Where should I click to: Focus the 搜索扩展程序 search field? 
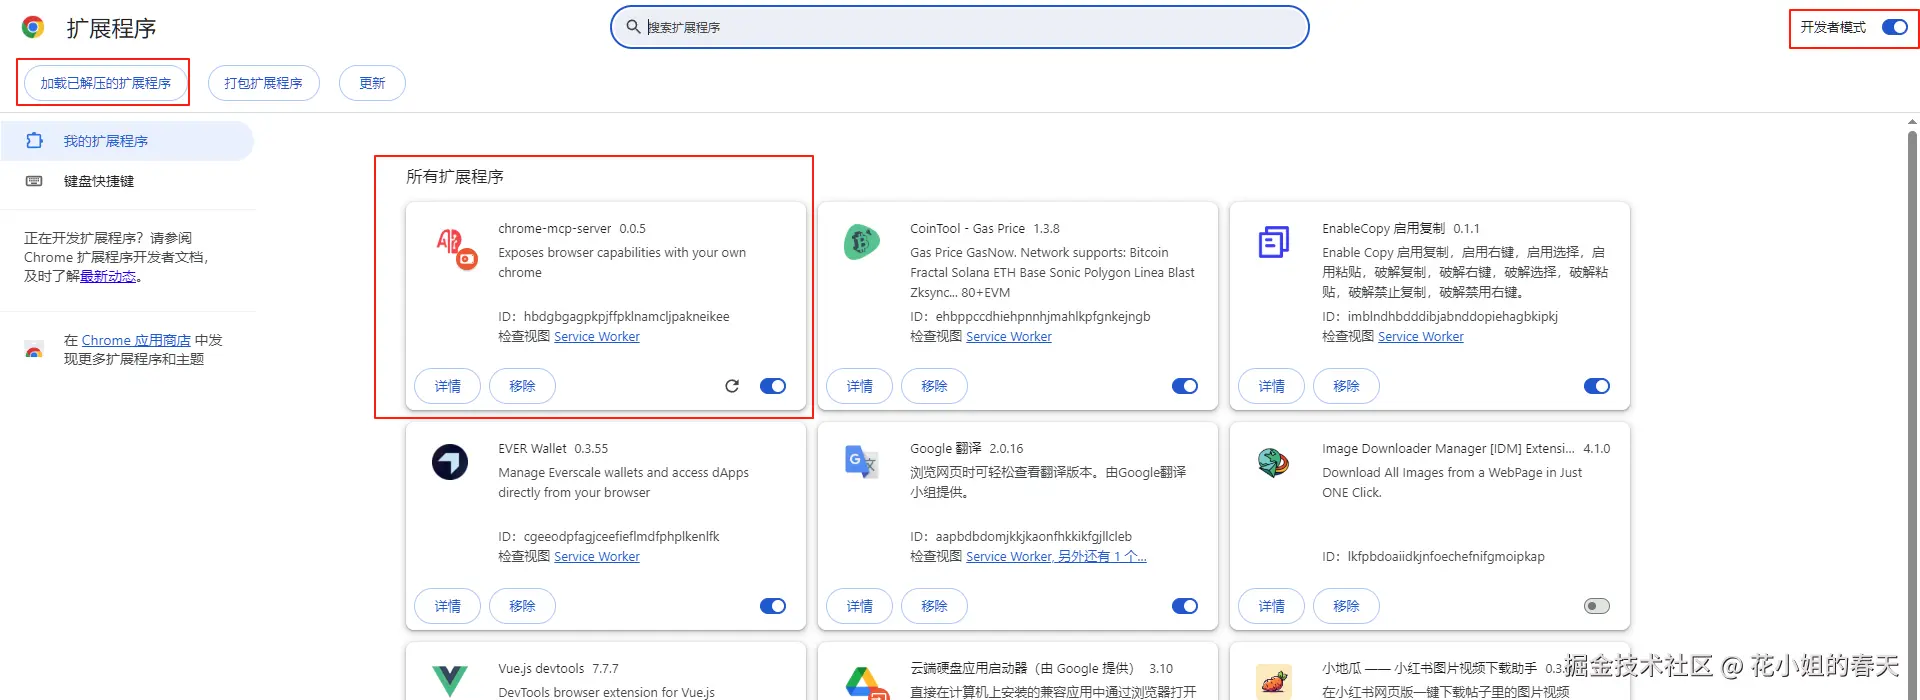[960, 27]
